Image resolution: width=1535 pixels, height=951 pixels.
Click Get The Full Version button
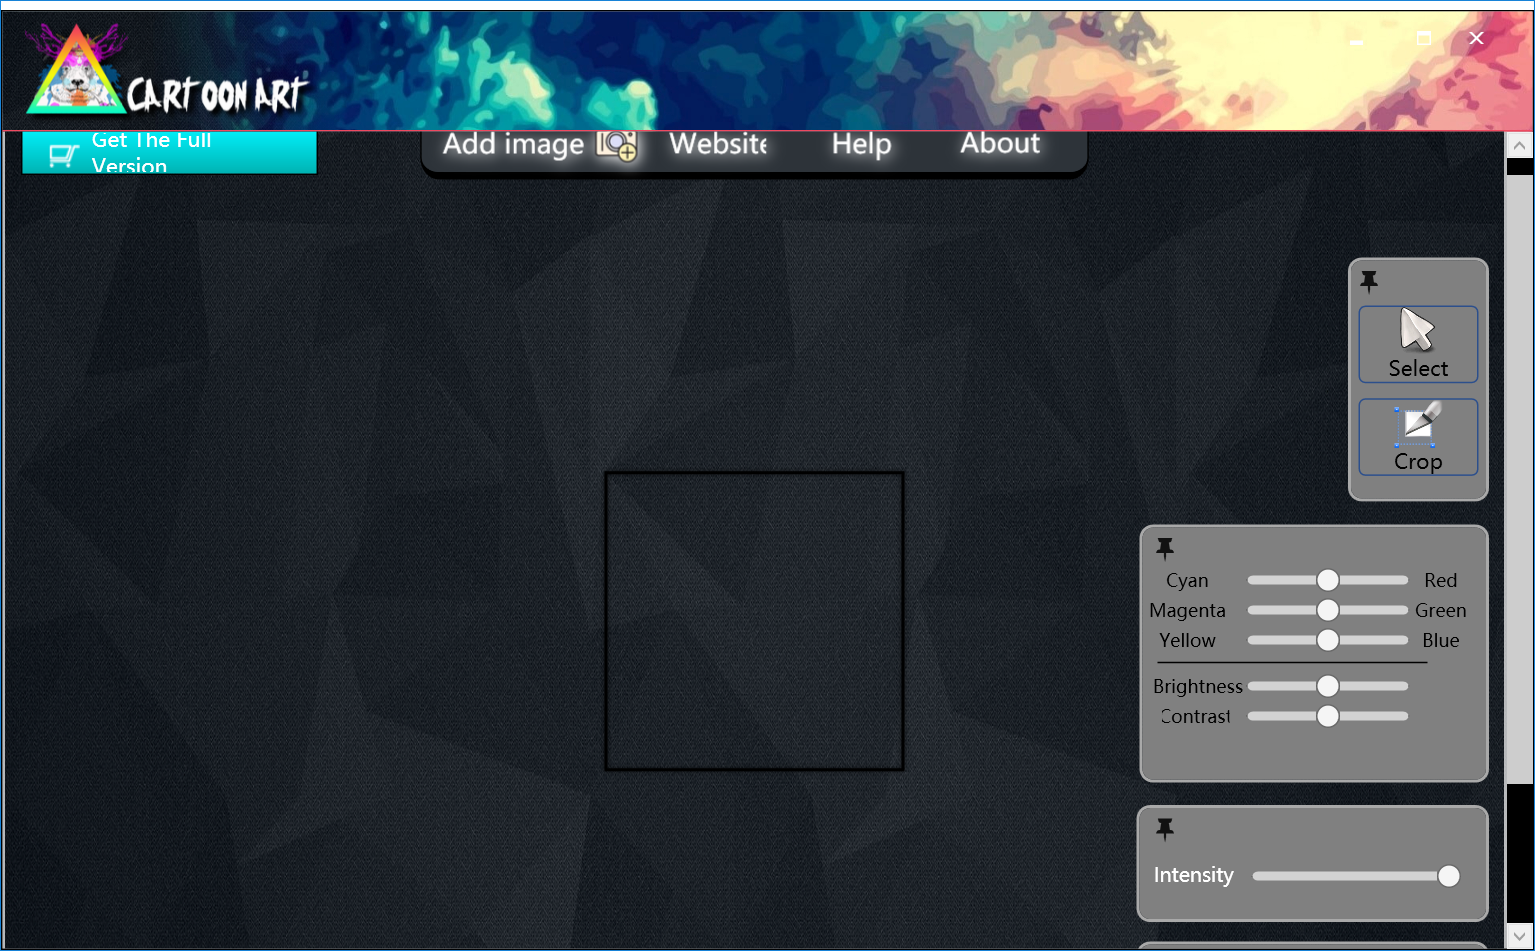click(x=169, y=152)
